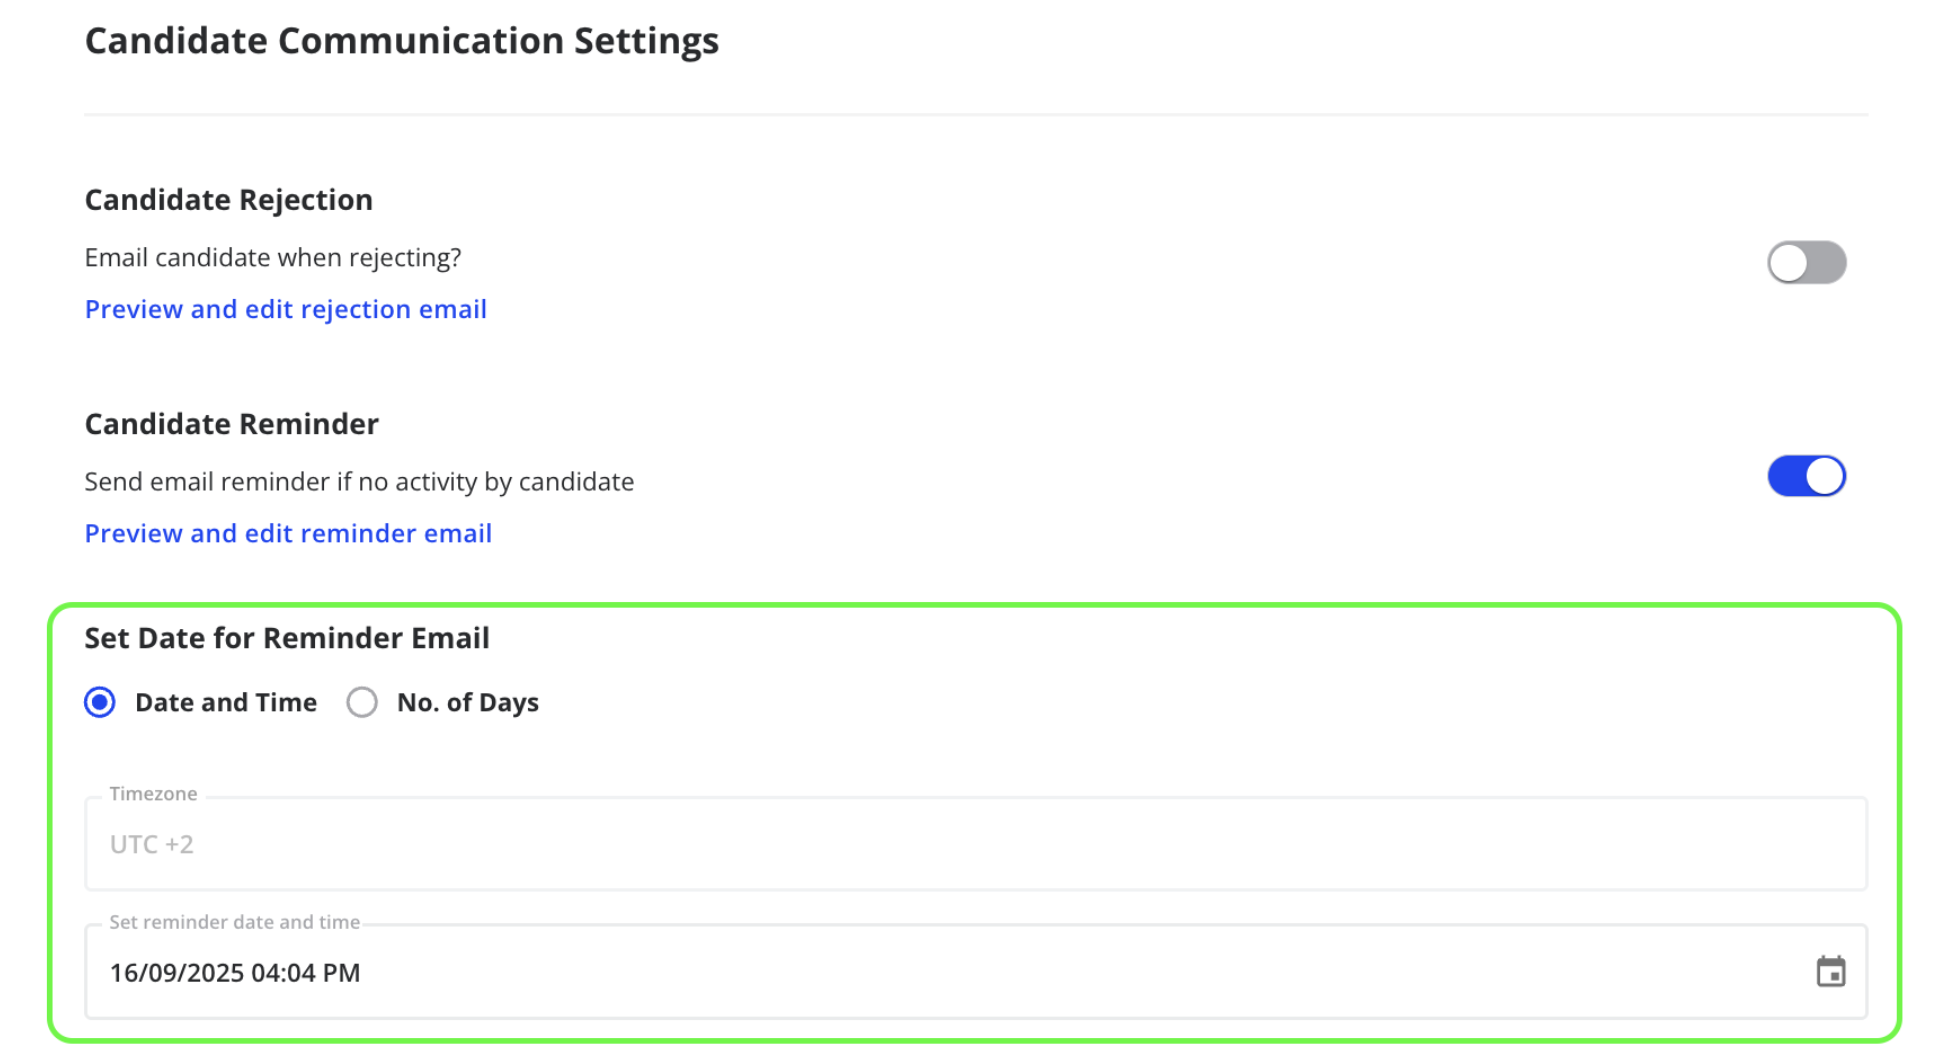Open the calendar date picker icon

[1830, 971]
